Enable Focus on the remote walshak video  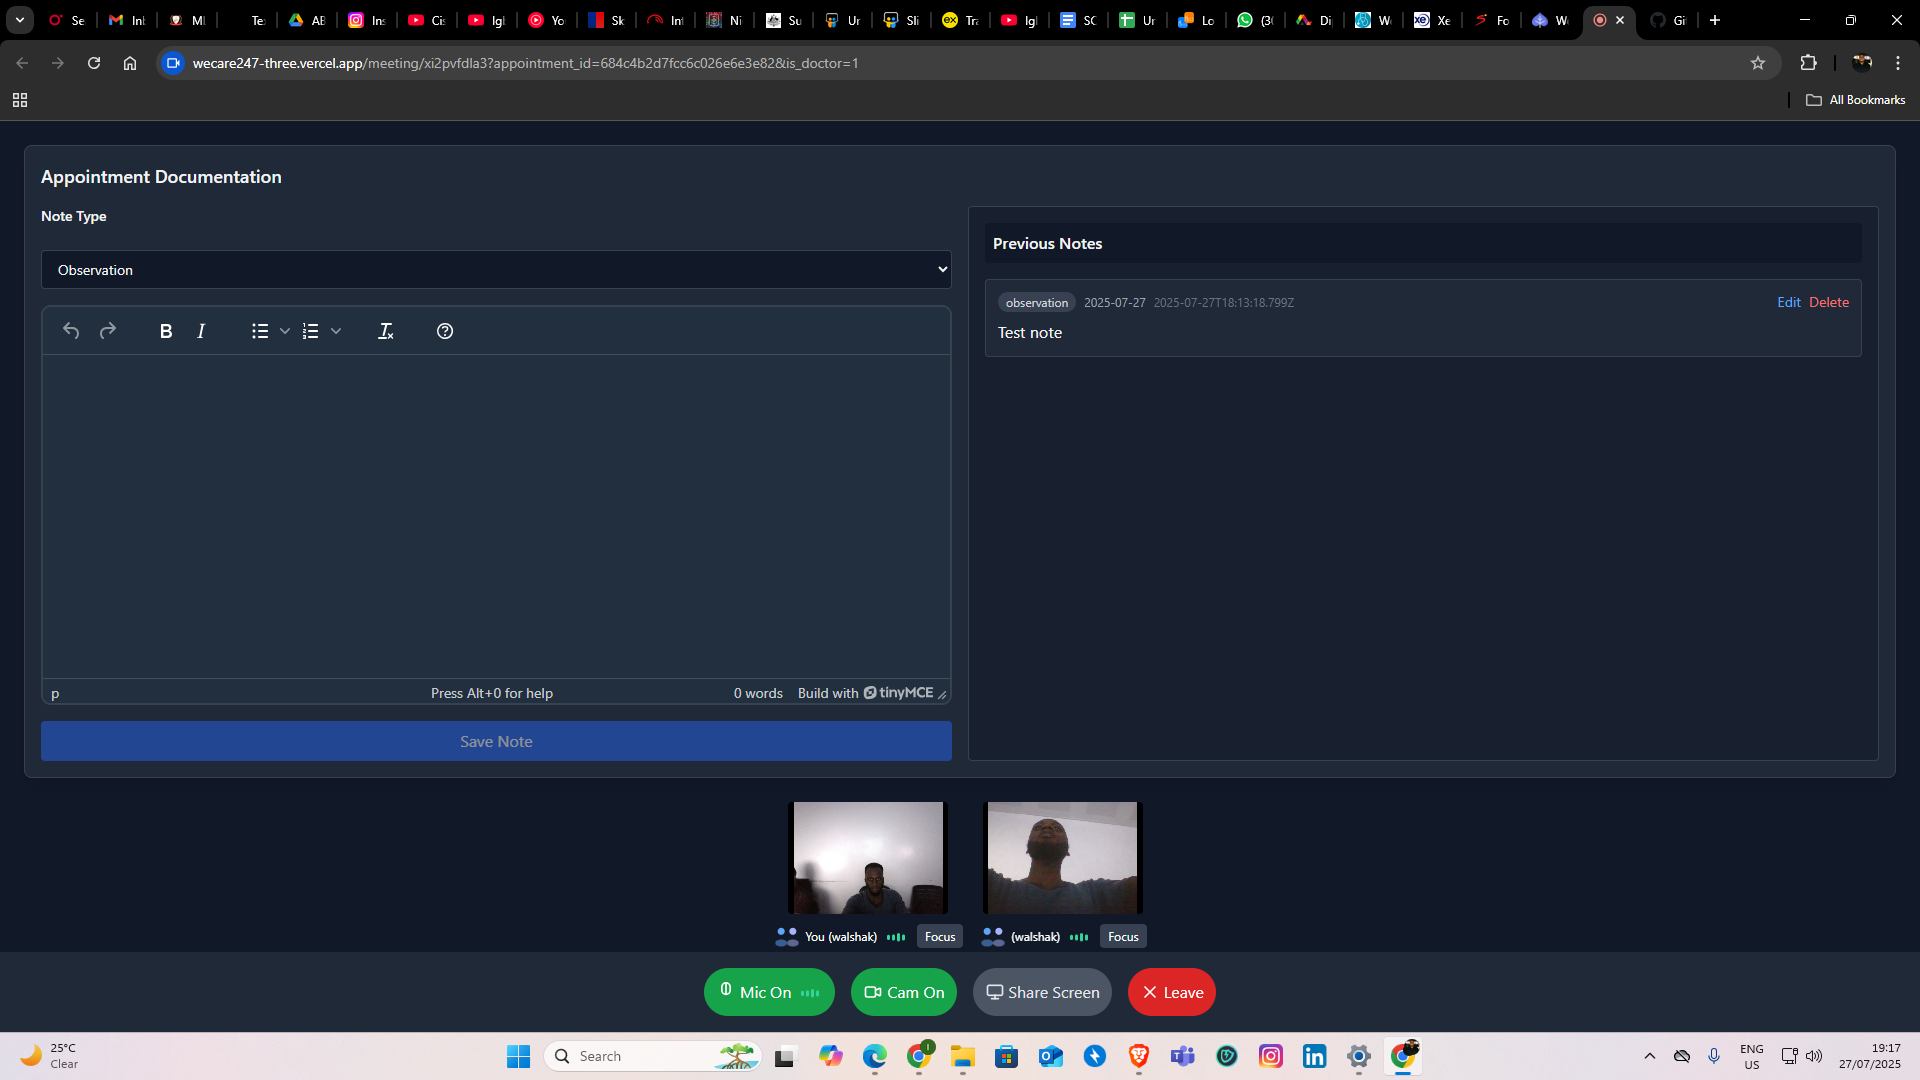pyautogui.click(x=1123, y=936)
